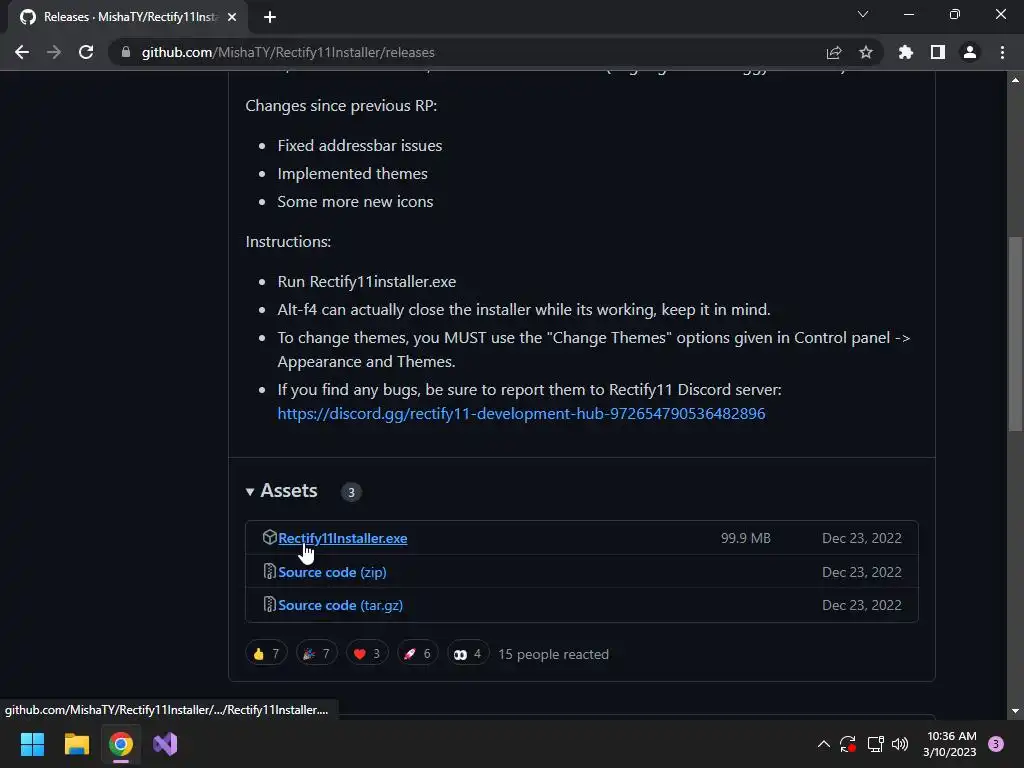Image resolution: width=1024 pixels, height=768 pixels.
Task: Open the Chrome extensions puzzle icon
Action: (x=905, y=52)
